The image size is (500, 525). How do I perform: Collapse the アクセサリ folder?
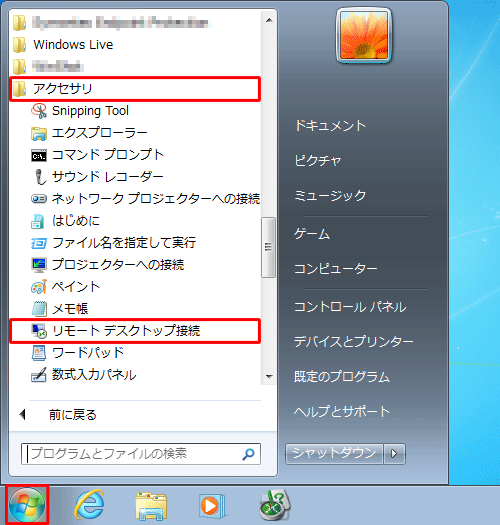pos(135,89)
